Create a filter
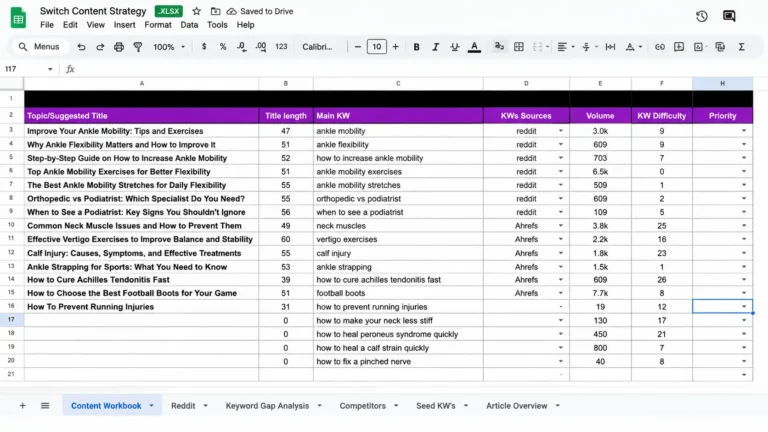Image resolution: width=768 pixels, height=432 pixels. (x=720, y=47)
